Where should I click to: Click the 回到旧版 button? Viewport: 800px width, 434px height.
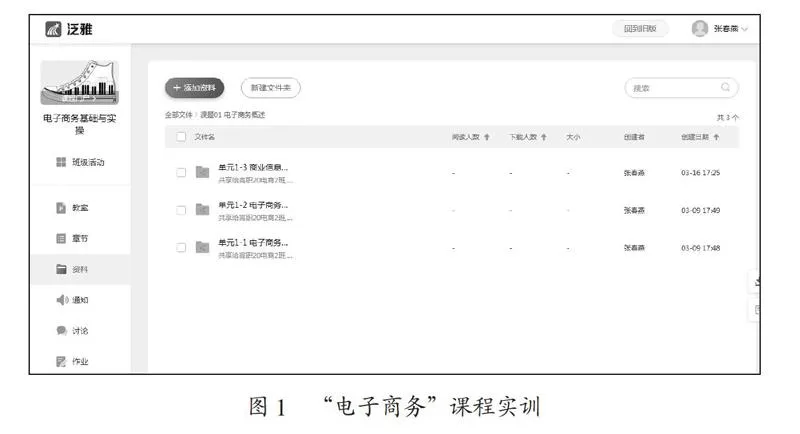640,29
